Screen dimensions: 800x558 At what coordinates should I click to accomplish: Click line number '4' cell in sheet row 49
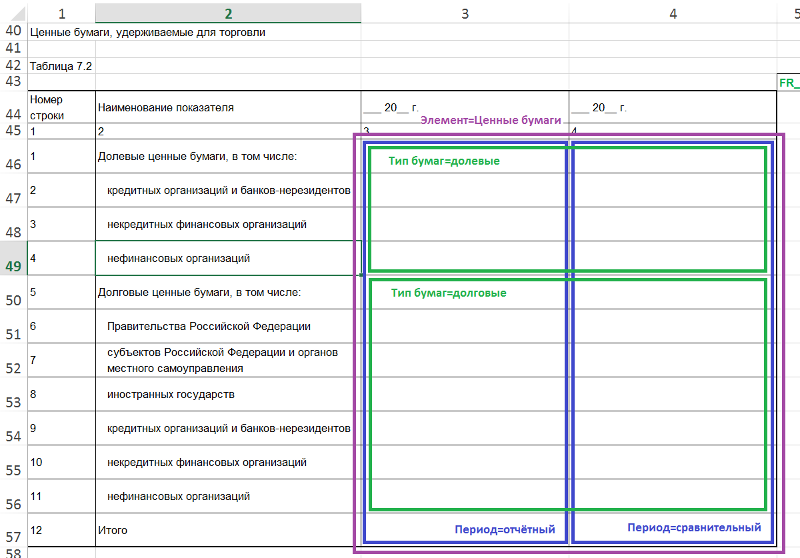pos(61,258)
